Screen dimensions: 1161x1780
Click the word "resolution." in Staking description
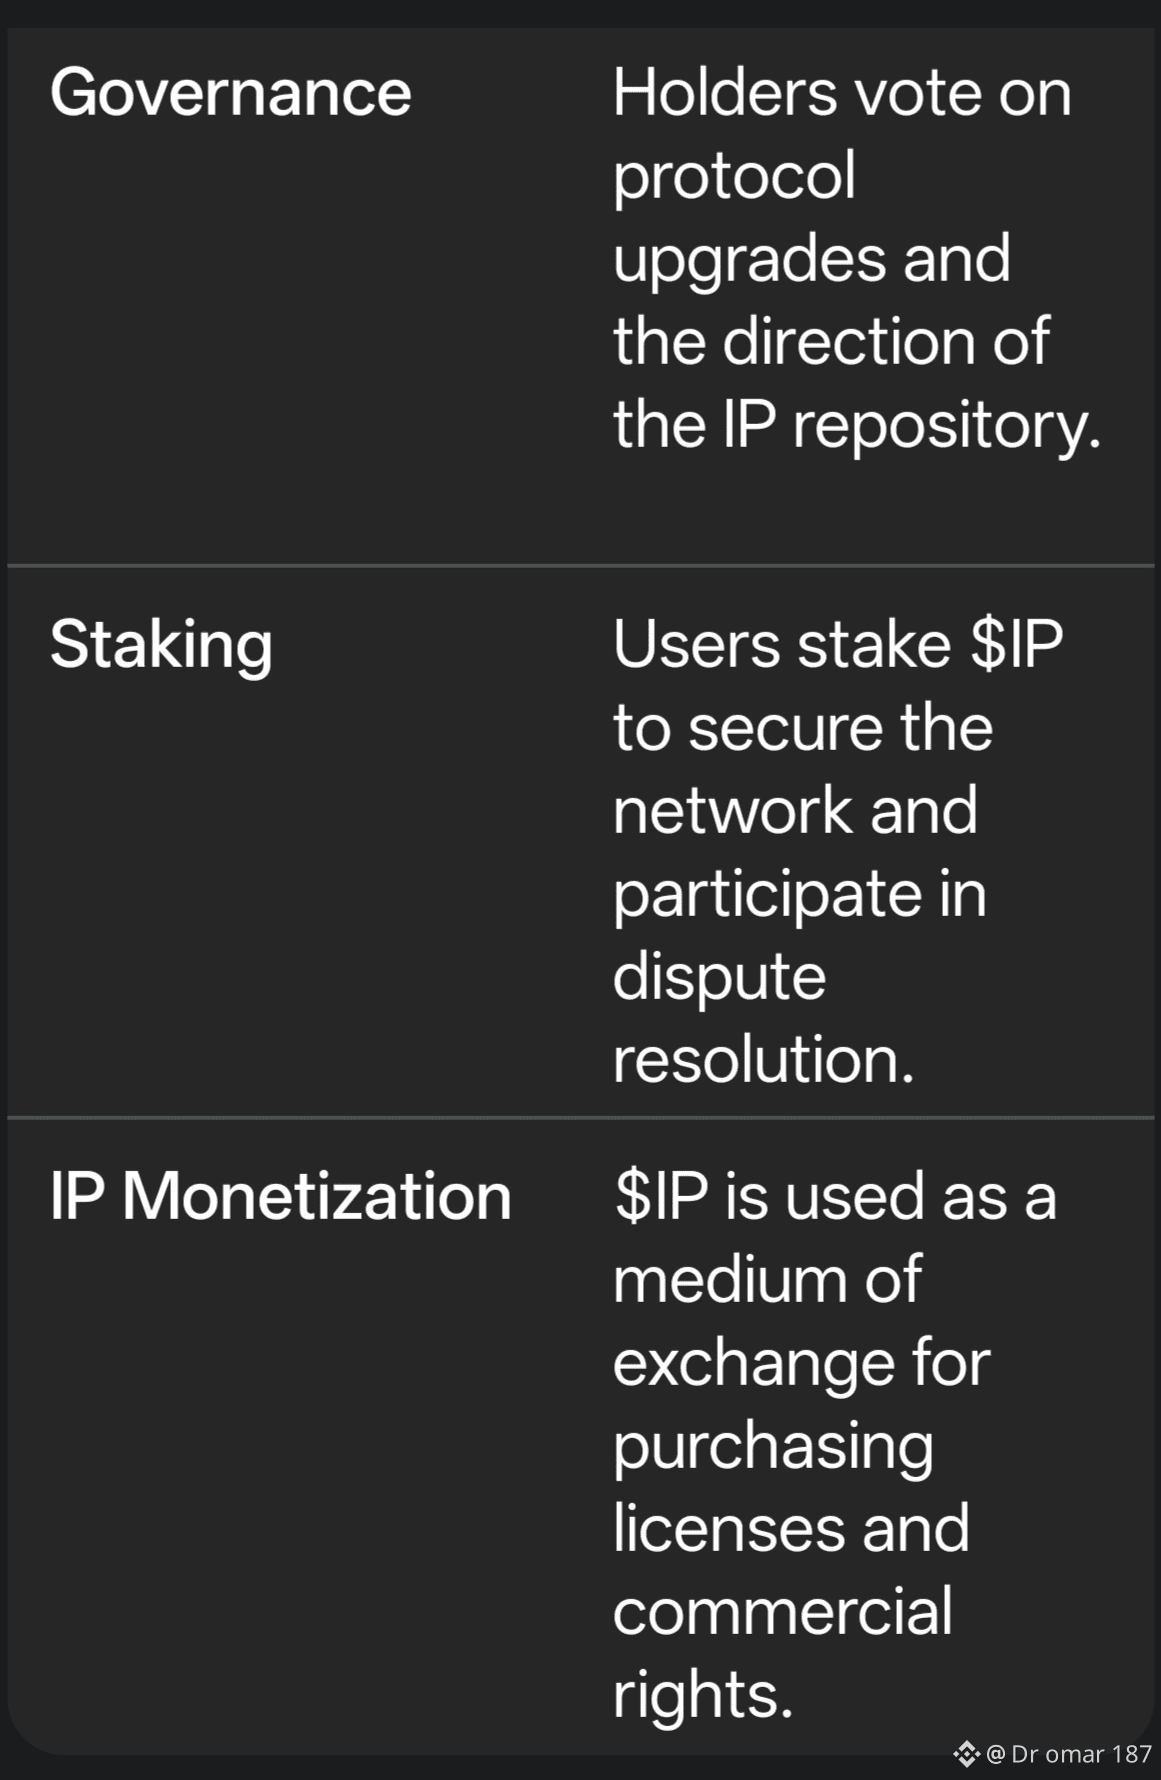[763, 1059]
